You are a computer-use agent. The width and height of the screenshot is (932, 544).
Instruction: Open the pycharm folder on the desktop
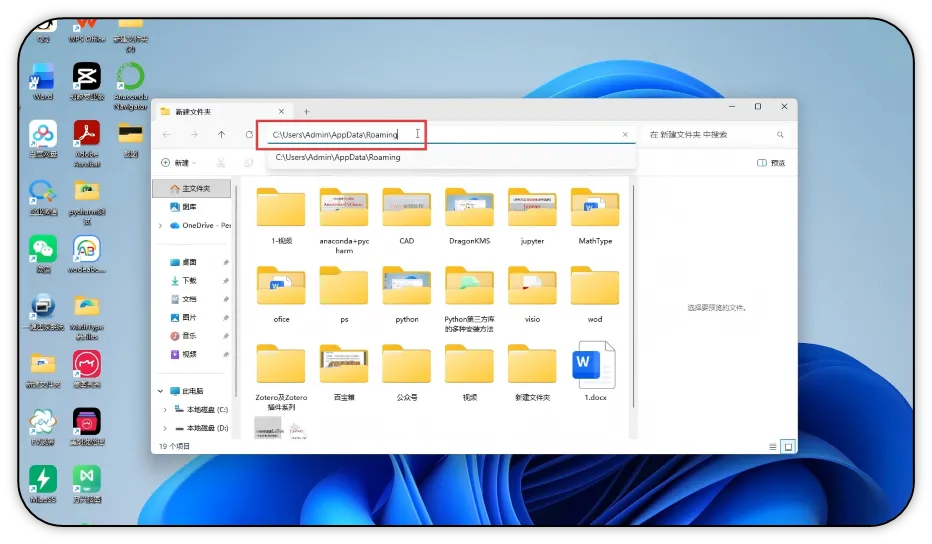click(x=87, y=203)
